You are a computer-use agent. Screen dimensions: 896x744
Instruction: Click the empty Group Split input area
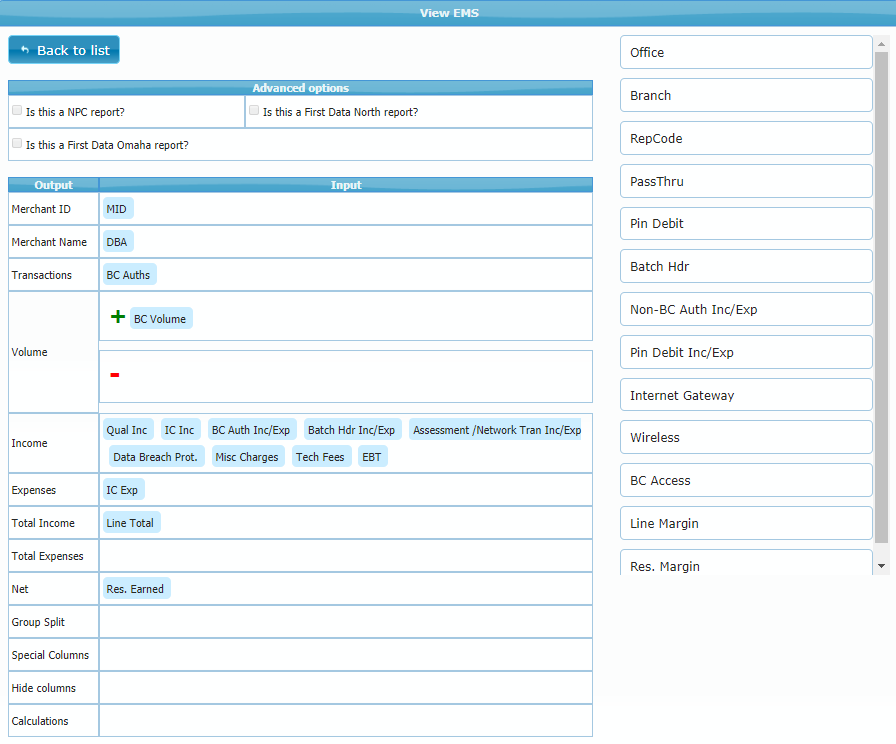[345, 622]
